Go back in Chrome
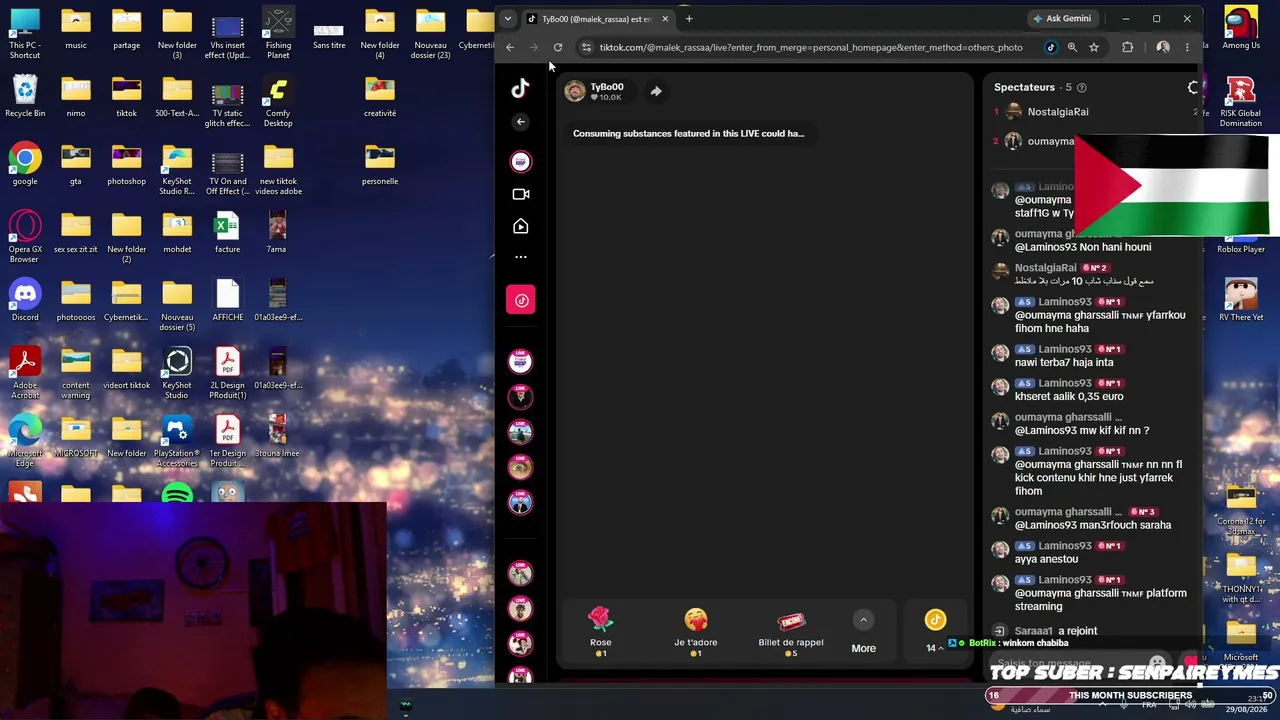This screenshot has width=1280, height=720. coord(510,47)
